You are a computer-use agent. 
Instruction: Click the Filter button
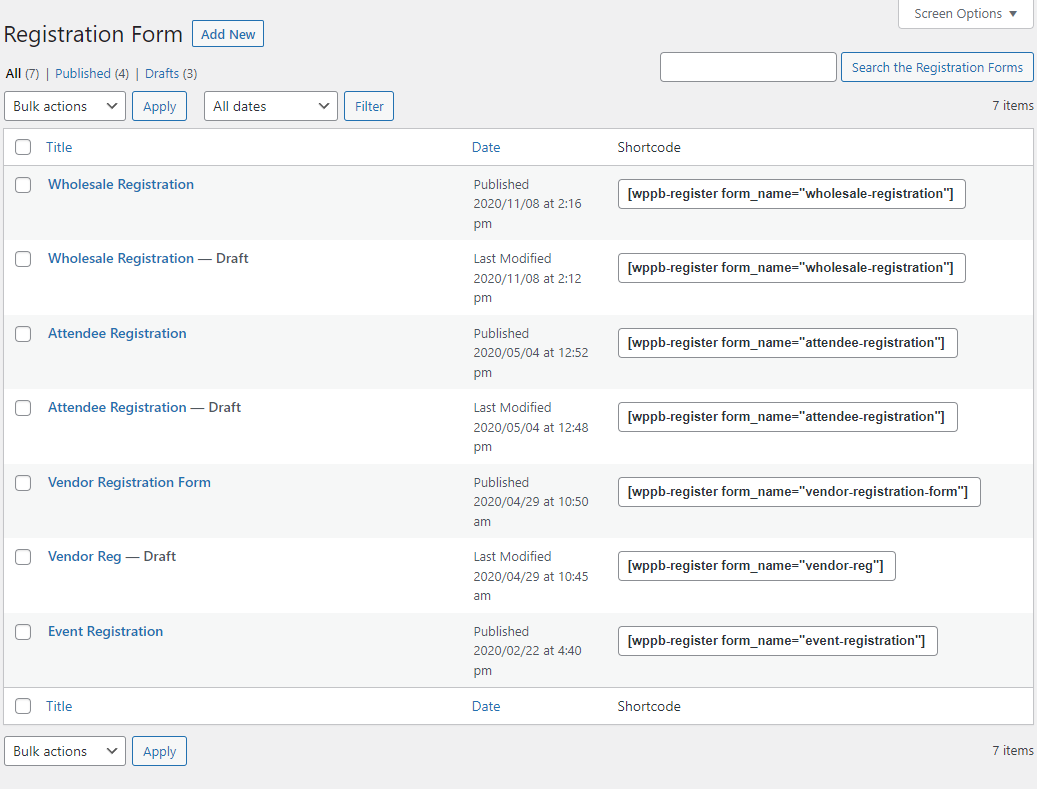click(x=369, y=106)
